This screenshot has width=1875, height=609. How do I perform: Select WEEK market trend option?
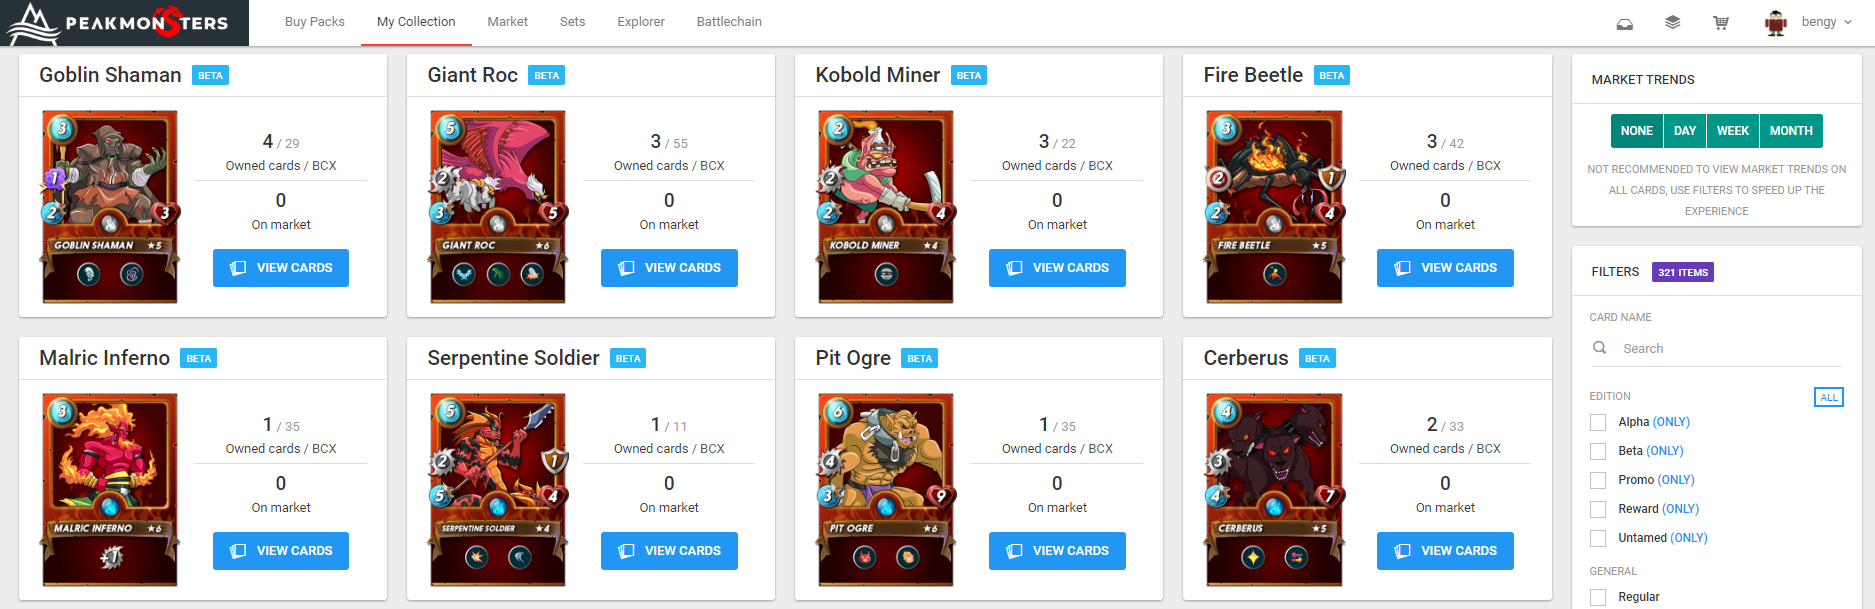click(1733, 131)
